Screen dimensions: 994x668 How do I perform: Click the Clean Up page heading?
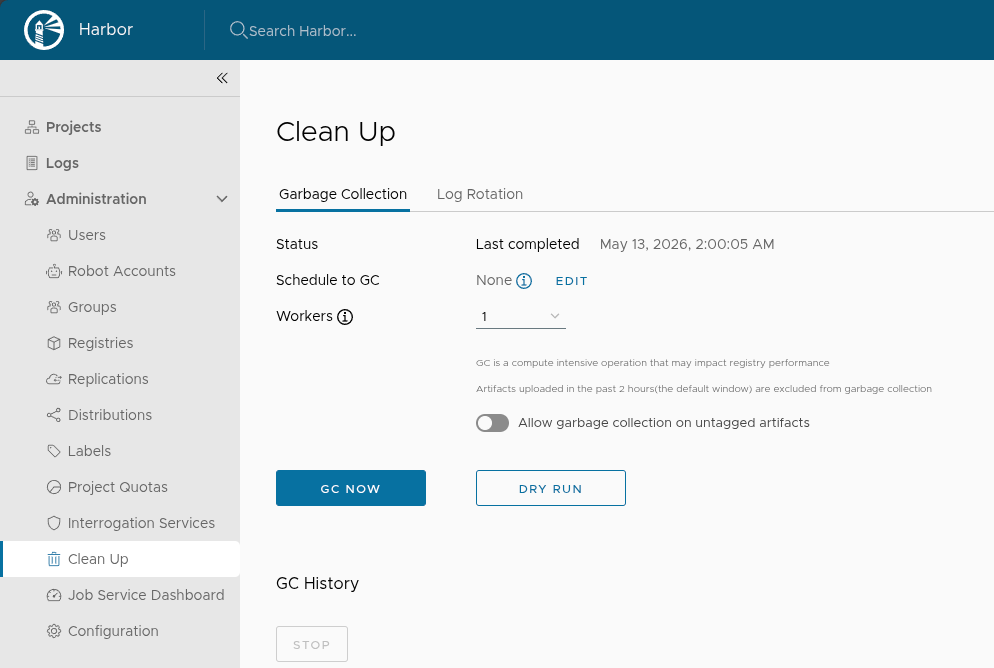[336, 132]
